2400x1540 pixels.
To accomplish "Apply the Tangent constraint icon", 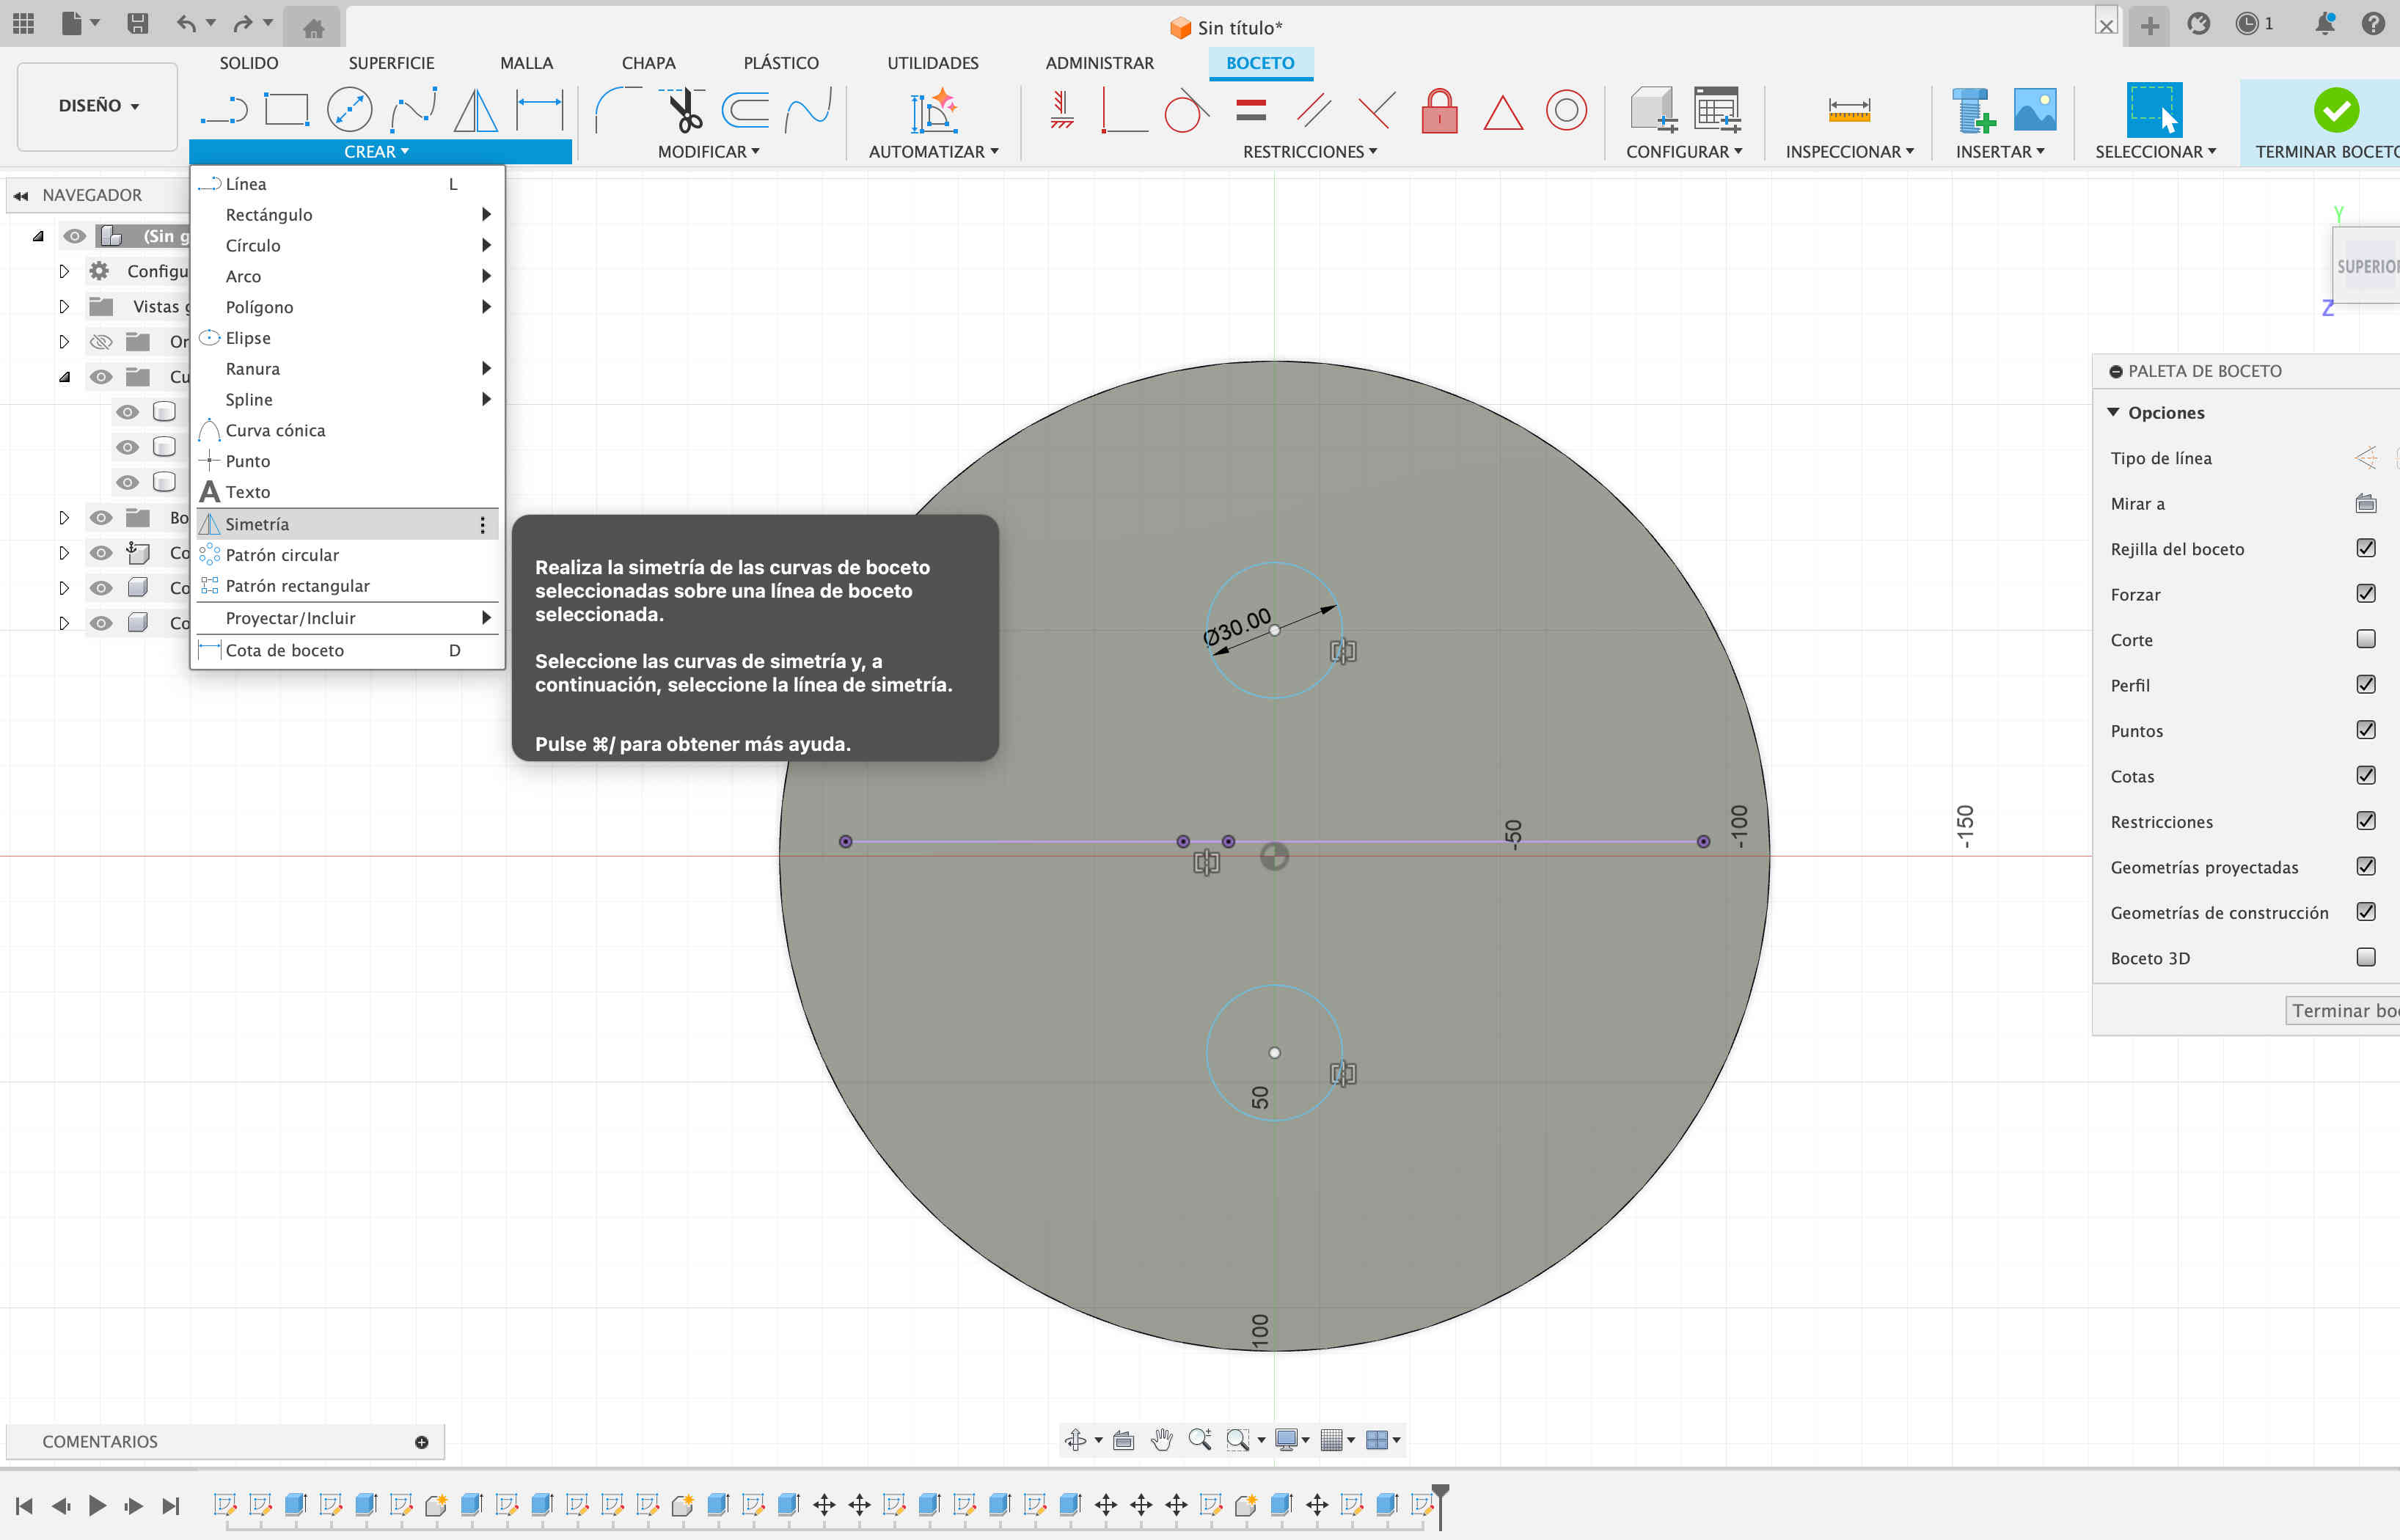I will (1186, 110).
